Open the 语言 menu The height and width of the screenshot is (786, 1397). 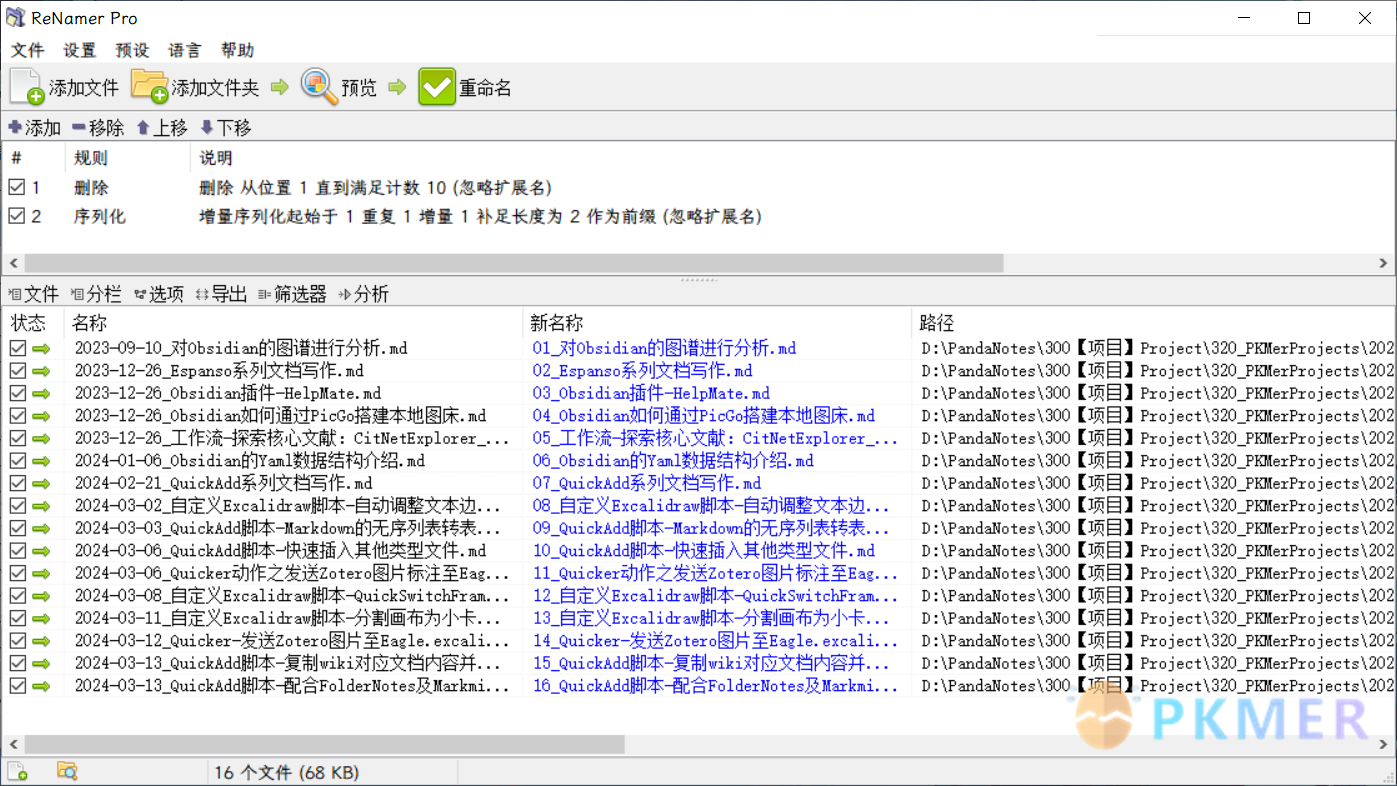pyautogui.click(x=185, y=50)
